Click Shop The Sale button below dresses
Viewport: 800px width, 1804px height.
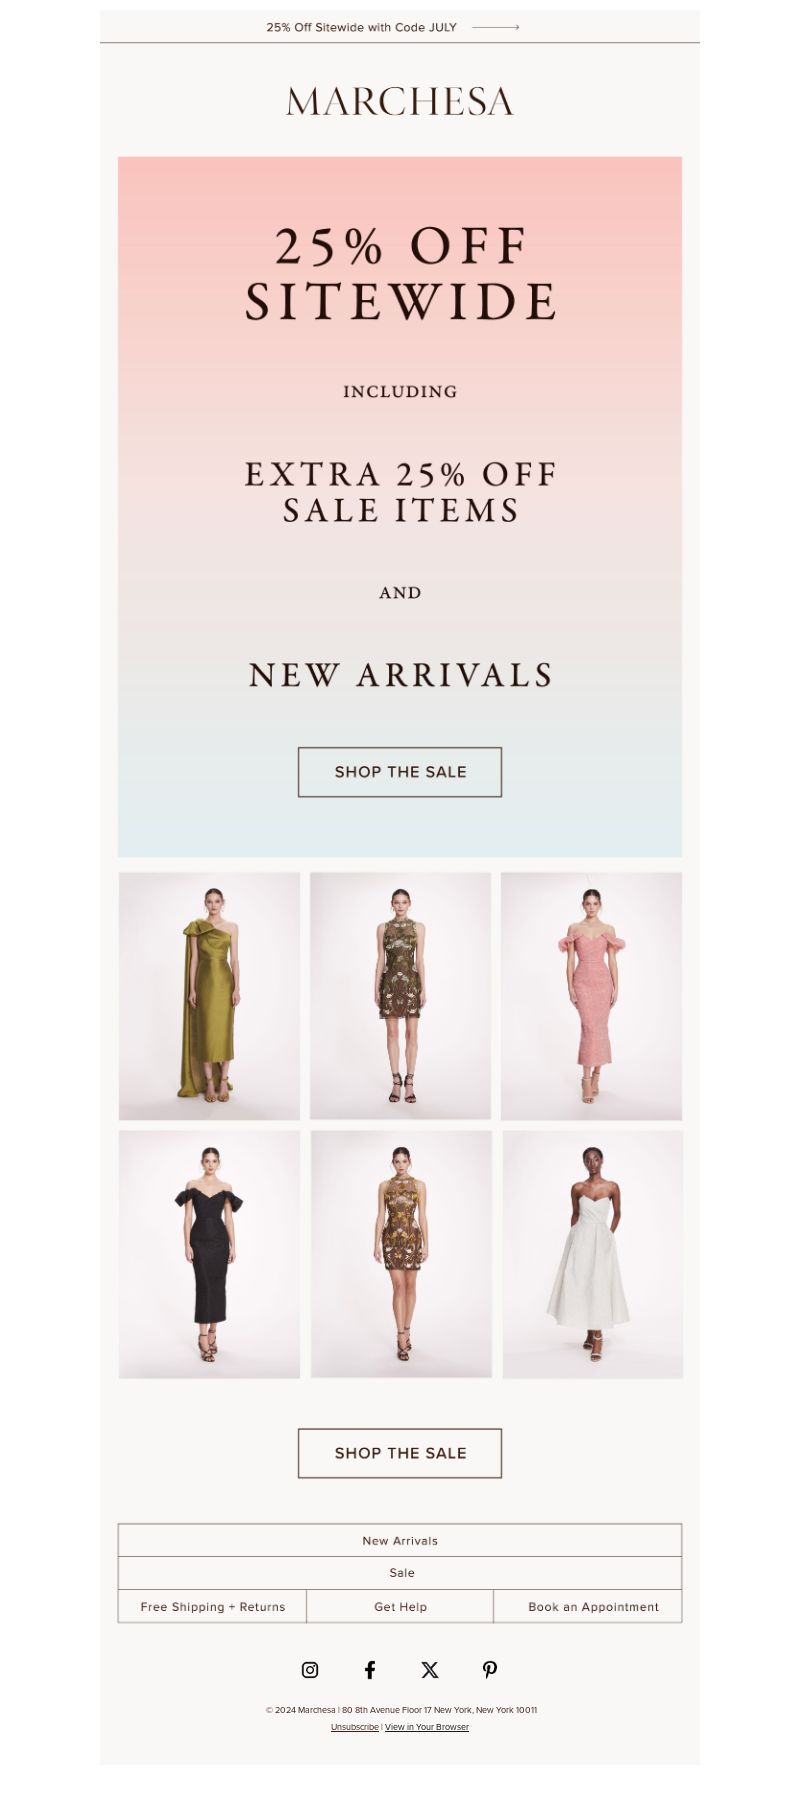tap(400, 1453)
